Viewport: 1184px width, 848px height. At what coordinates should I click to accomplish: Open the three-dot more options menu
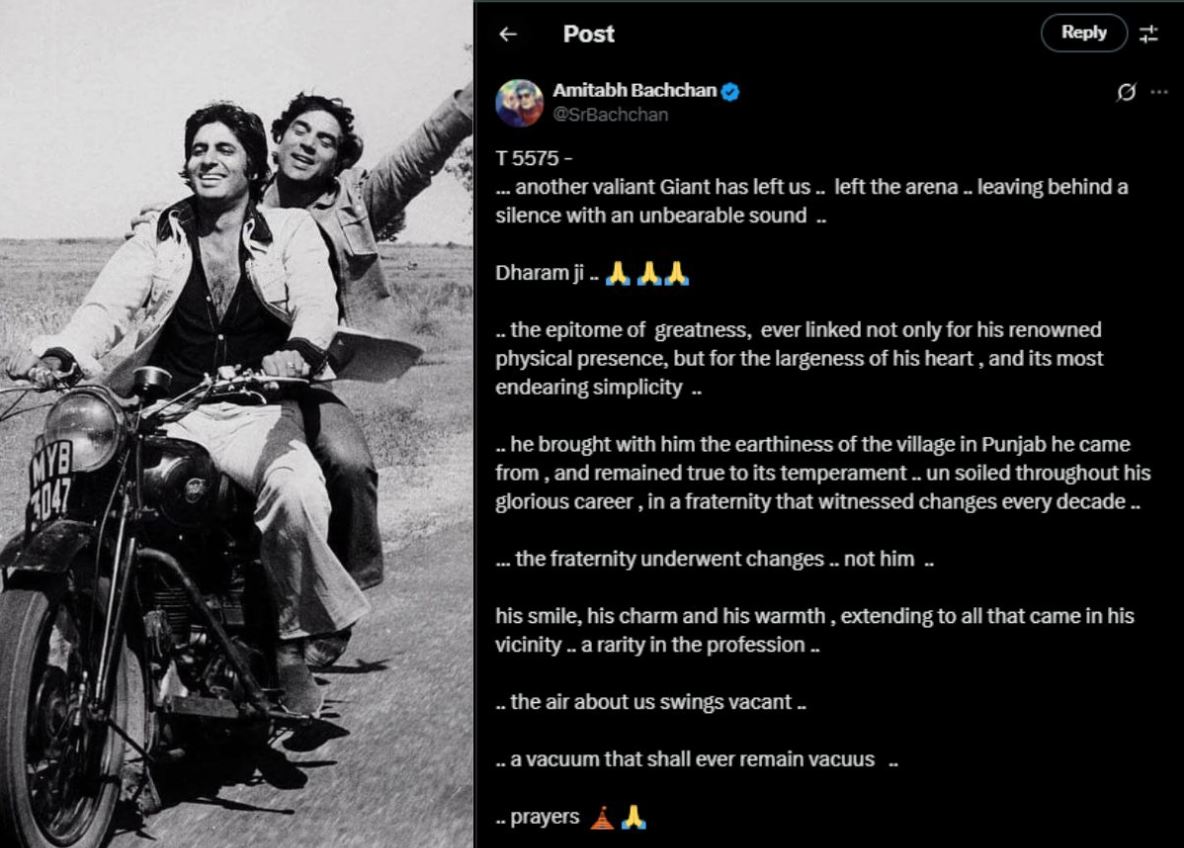coord(1159,92)
